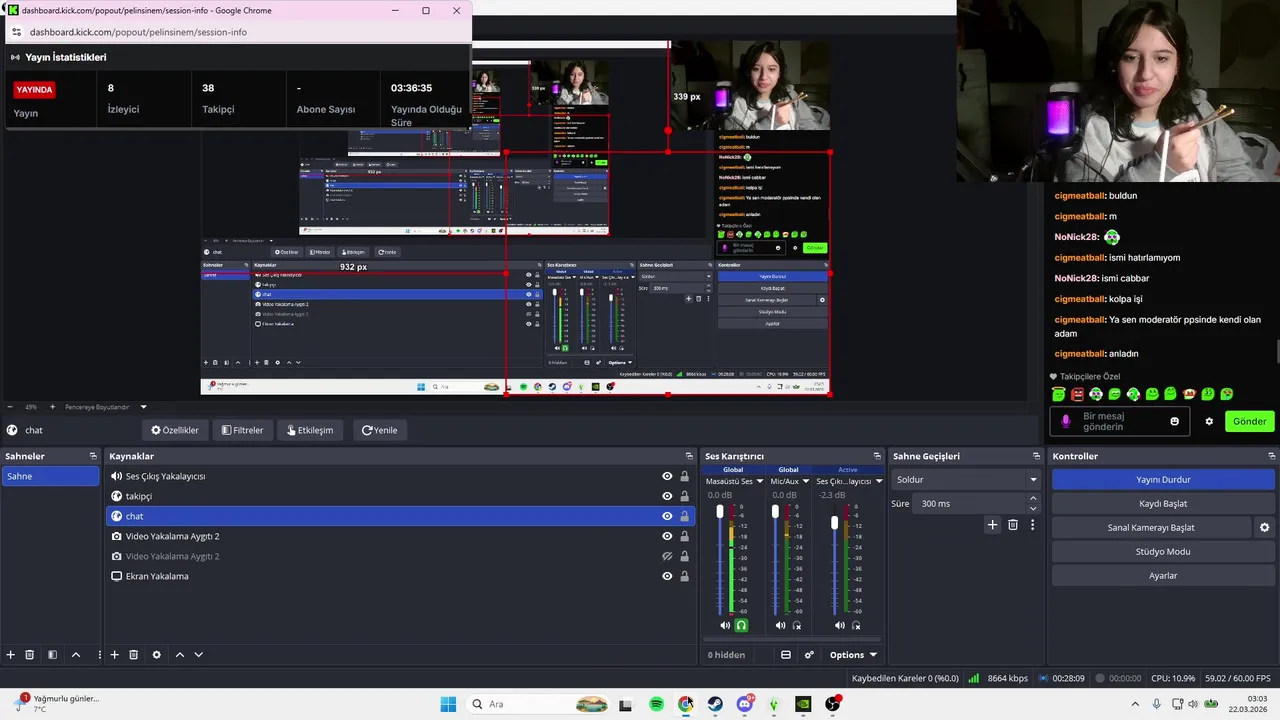
Task: Mute the Masaüstü Ses channel speaker
Action: coord(725,626)
